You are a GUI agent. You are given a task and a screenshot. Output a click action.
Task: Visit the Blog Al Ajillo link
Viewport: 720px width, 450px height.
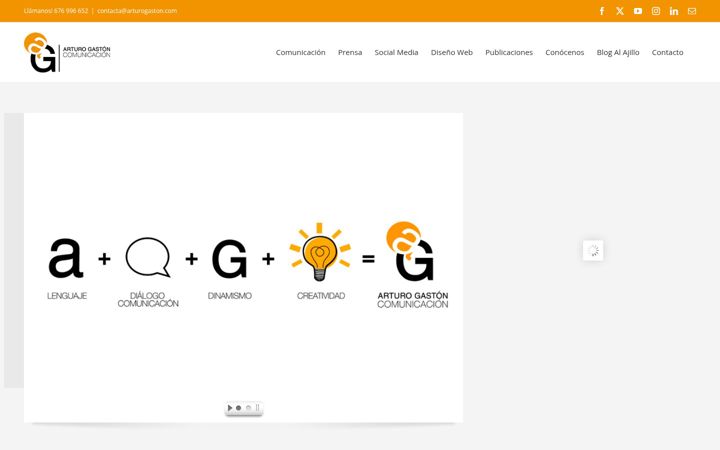point(618,52)
